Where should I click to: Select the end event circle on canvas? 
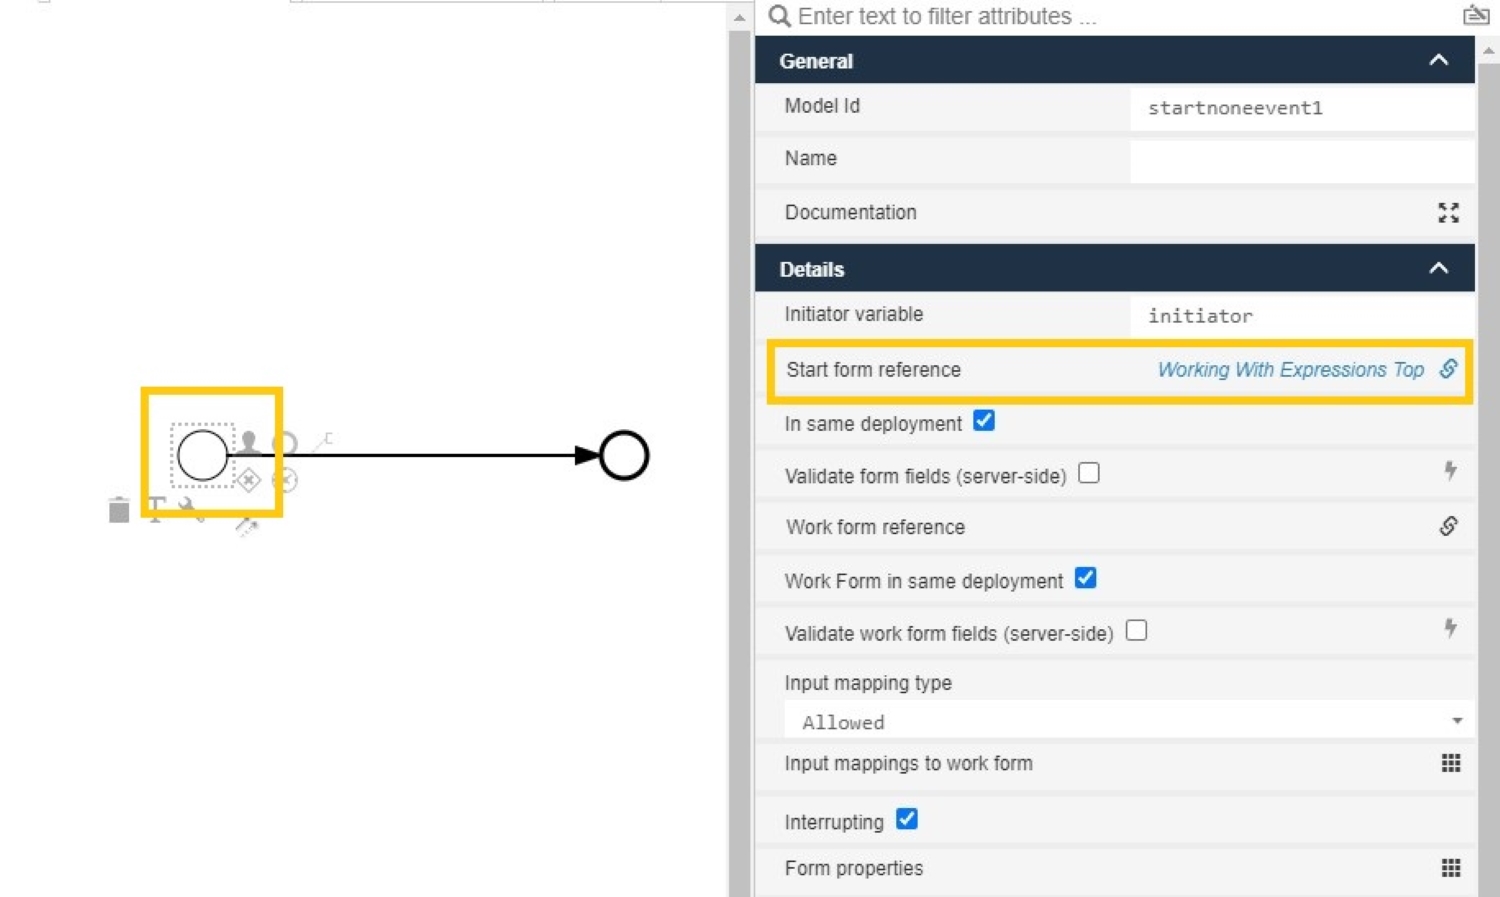coord(624,456)
